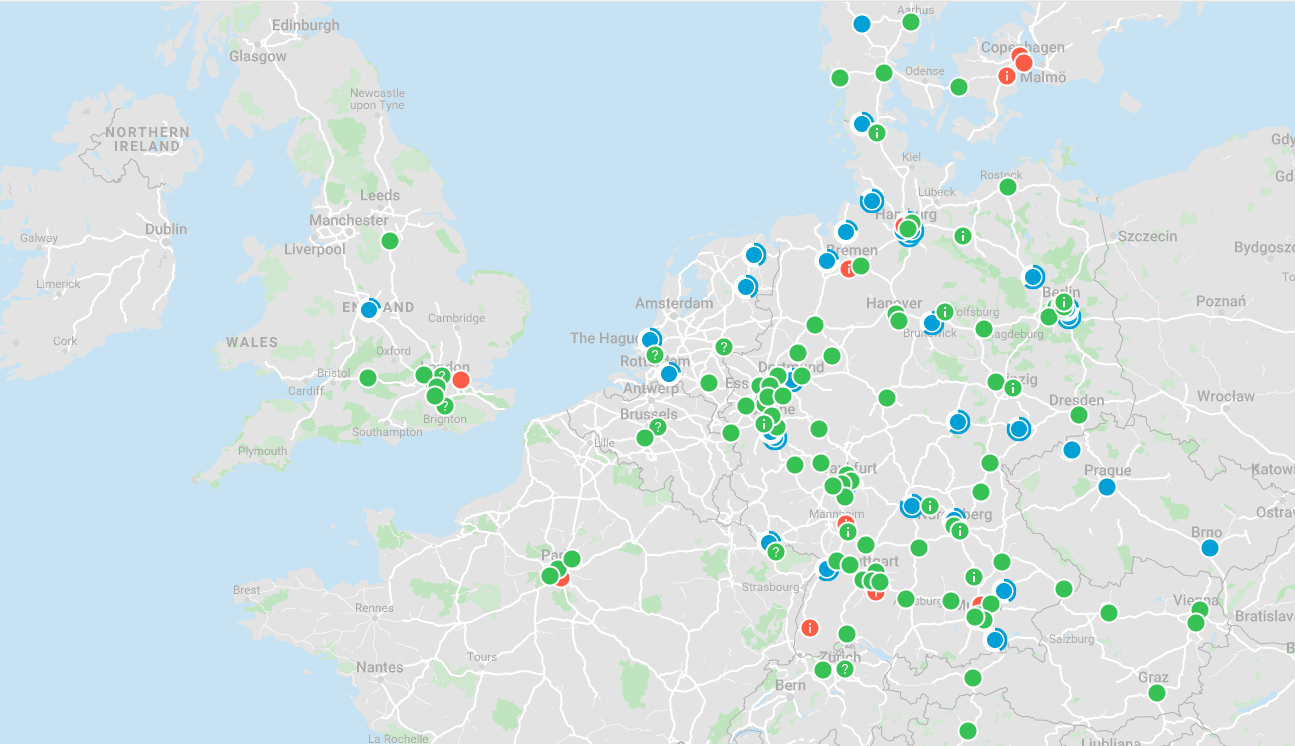Select the green marker east of Bristol

368,378
